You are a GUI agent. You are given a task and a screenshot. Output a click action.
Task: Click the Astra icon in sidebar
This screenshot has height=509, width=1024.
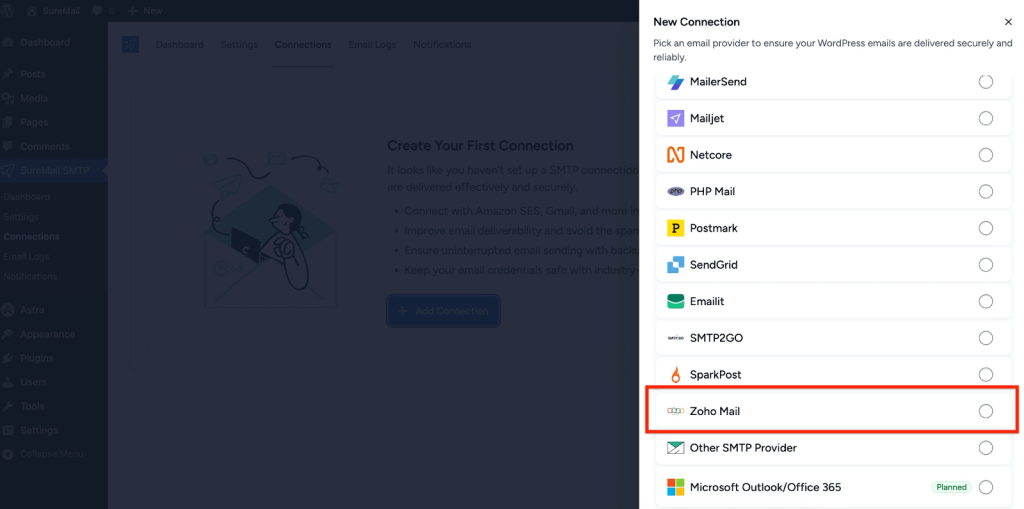(x=8, y=310)
